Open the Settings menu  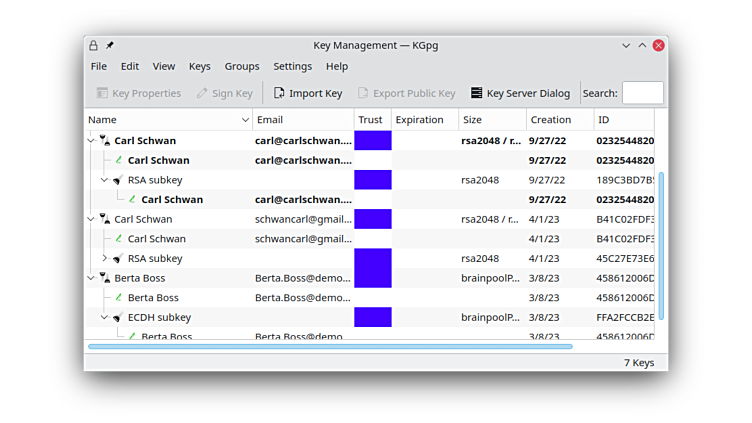(x=292, y=66)
